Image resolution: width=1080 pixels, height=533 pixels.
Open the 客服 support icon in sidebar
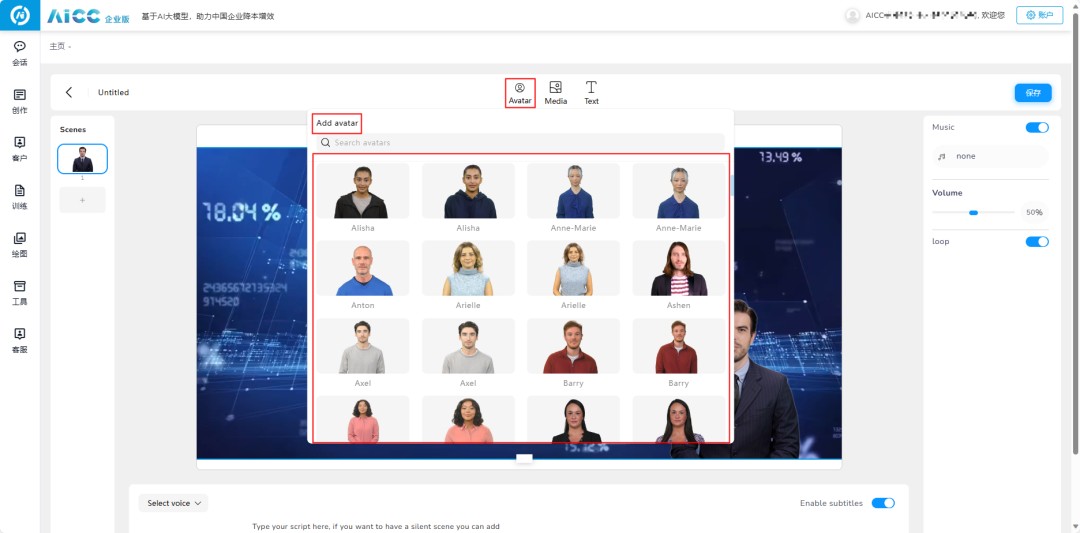pos(20,335)
